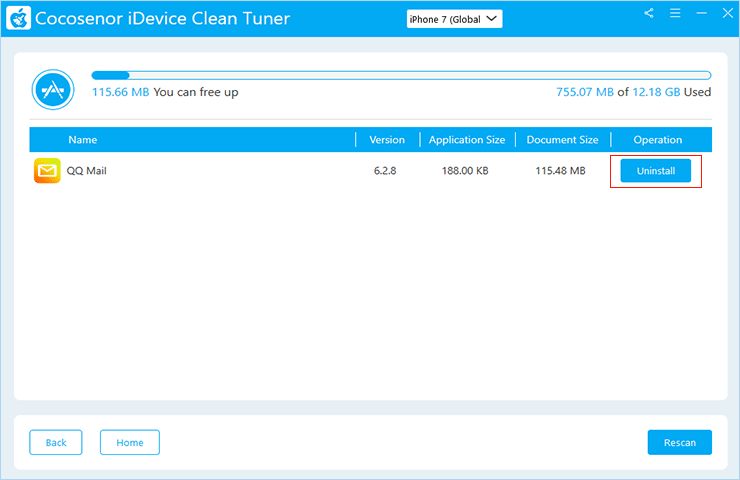Sort by the Name column header
The width and height of the screenshot is (740, 480).
click(x=83, y=140)
